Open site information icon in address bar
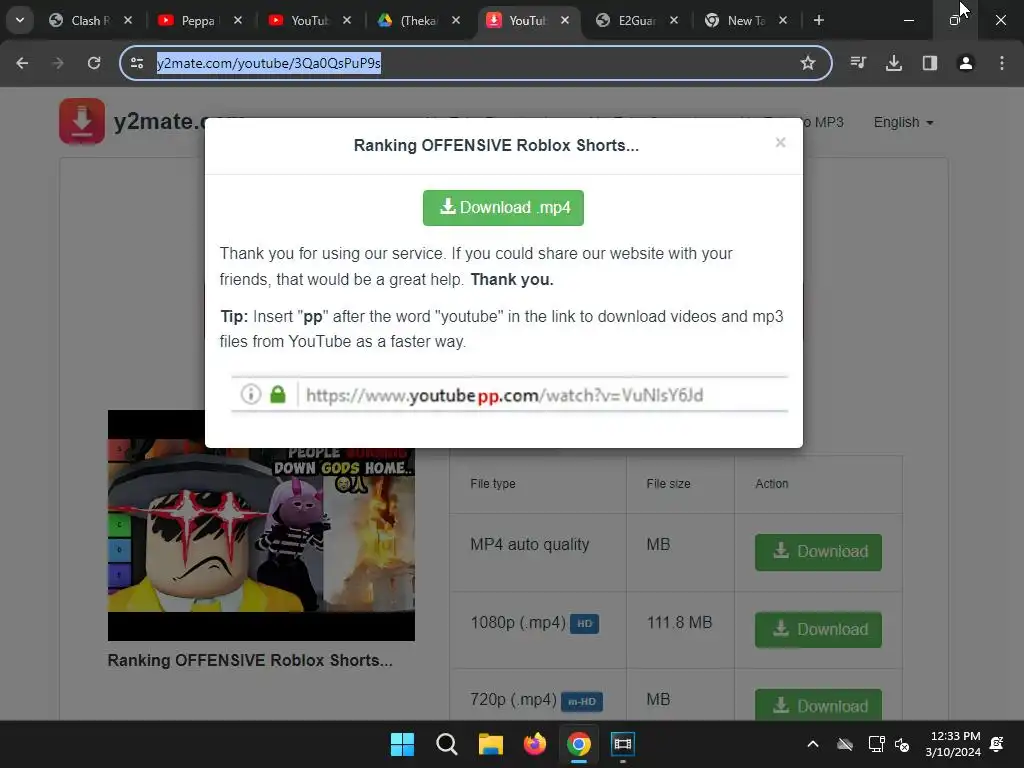 [x=137, y=63]
